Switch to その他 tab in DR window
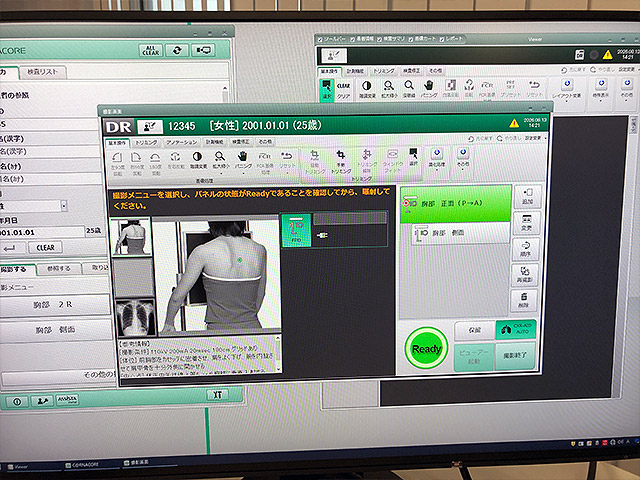The image size is (640, 480). 265,142
